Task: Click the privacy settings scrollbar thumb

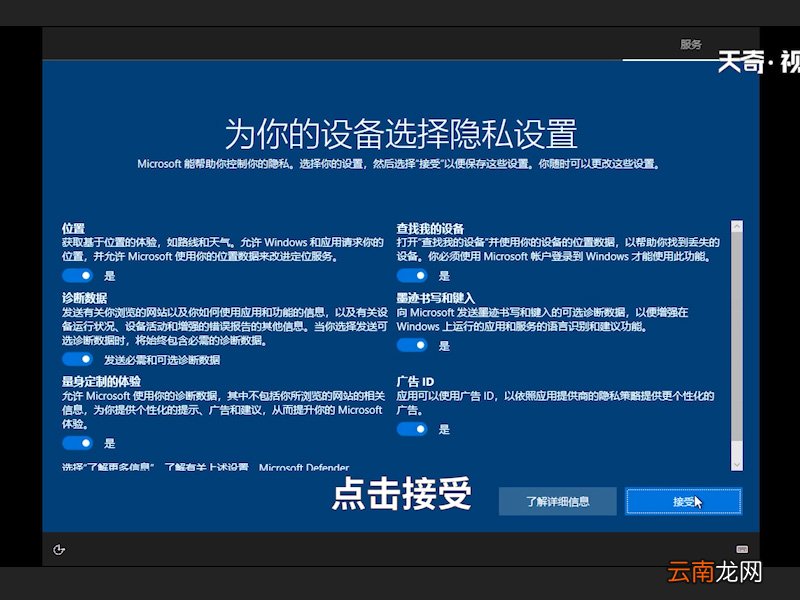Action: 737,337
